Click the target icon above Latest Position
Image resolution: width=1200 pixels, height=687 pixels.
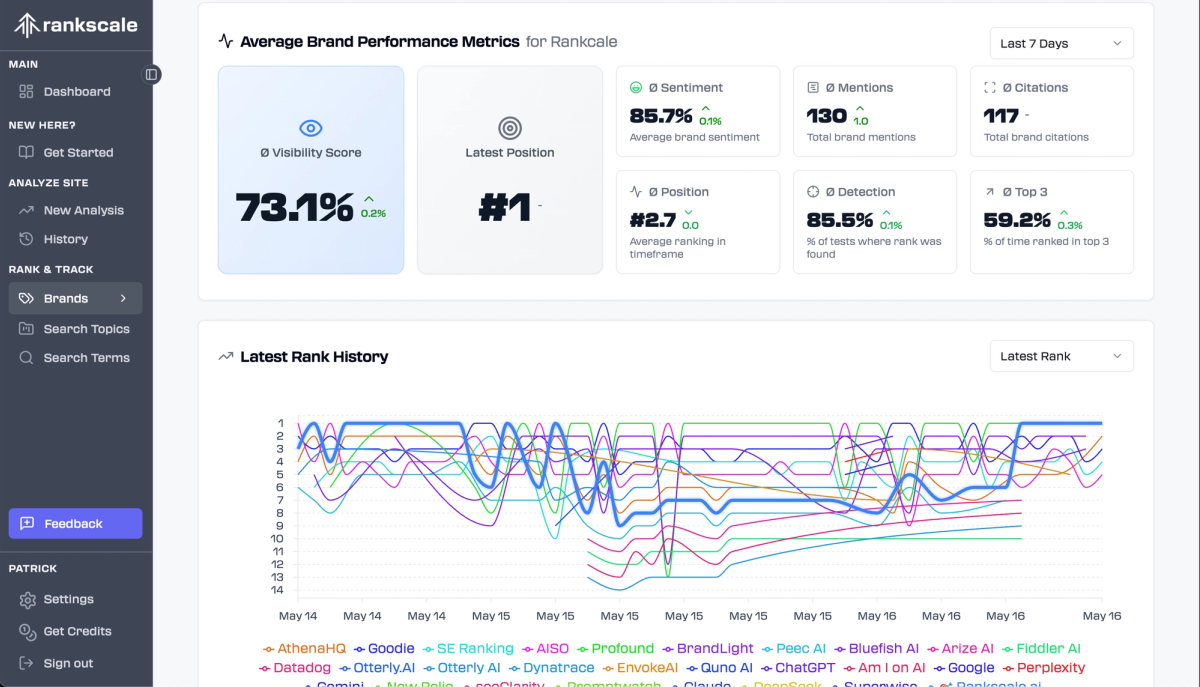pyautogui.click(x=510, y=128)
